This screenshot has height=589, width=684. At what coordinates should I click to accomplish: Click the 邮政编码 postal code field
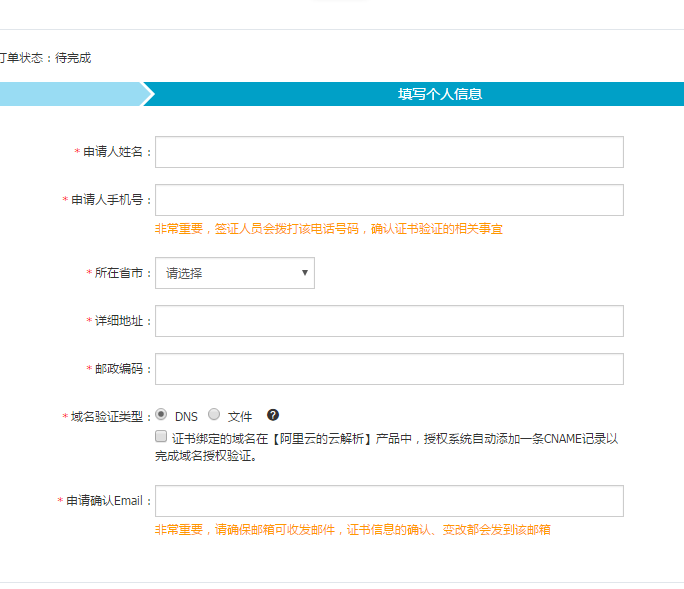pos(389,369)
